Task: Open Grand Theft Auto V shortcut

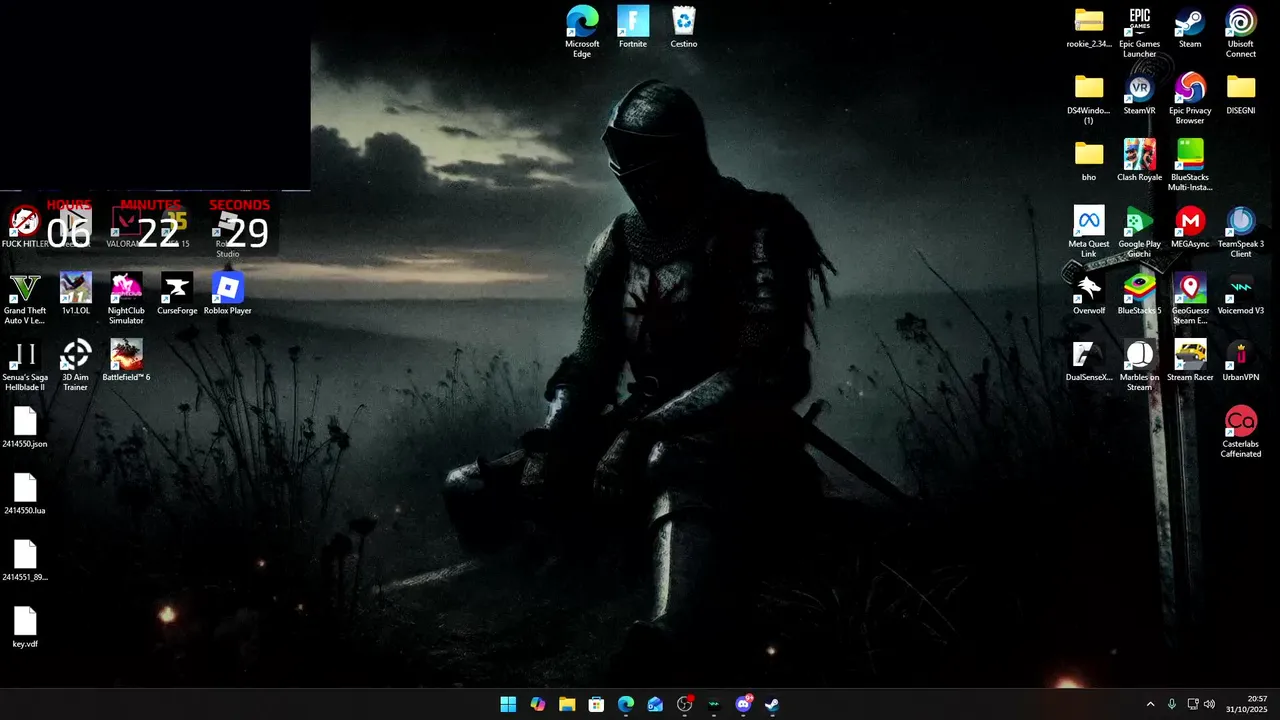Action: [x=25, y=299]
